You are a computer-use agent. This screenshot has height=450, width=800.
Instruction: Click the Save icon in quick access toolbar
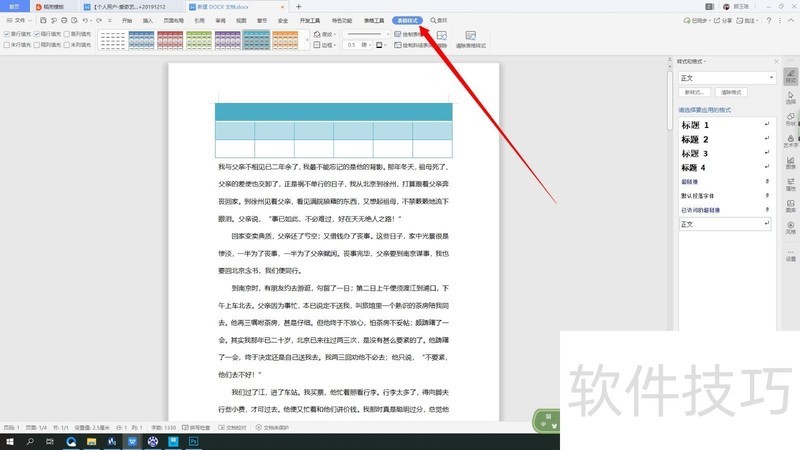coord(43,20)
